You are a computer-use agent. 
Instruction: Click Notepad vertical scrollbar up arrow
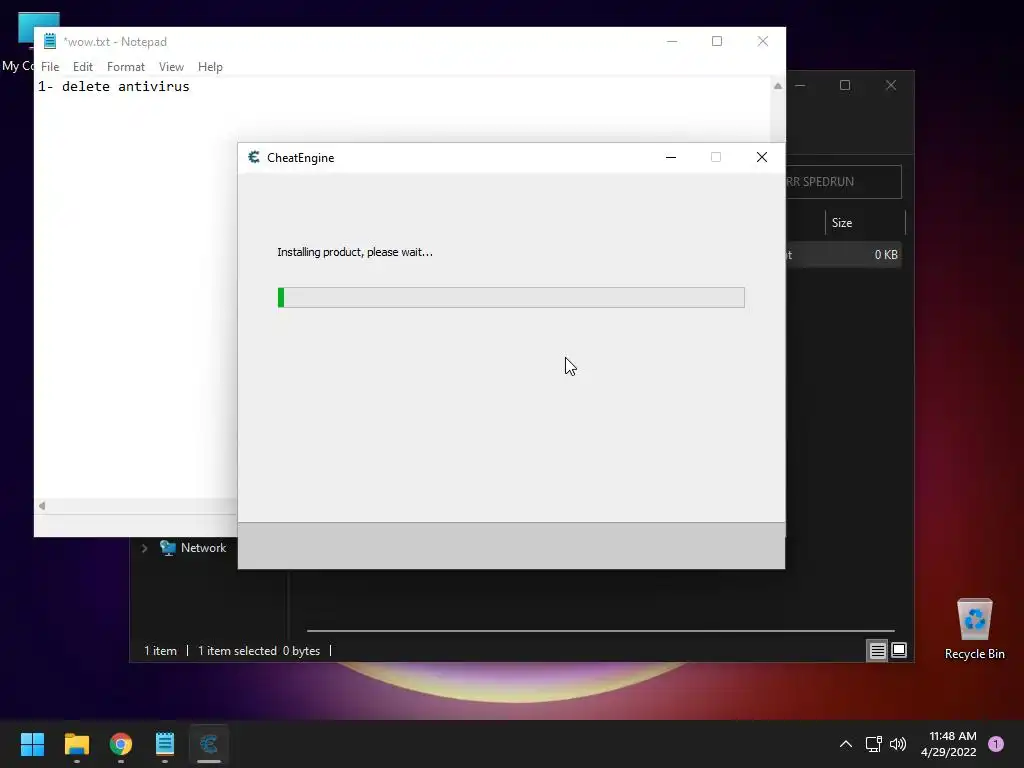tap(778, 86)
